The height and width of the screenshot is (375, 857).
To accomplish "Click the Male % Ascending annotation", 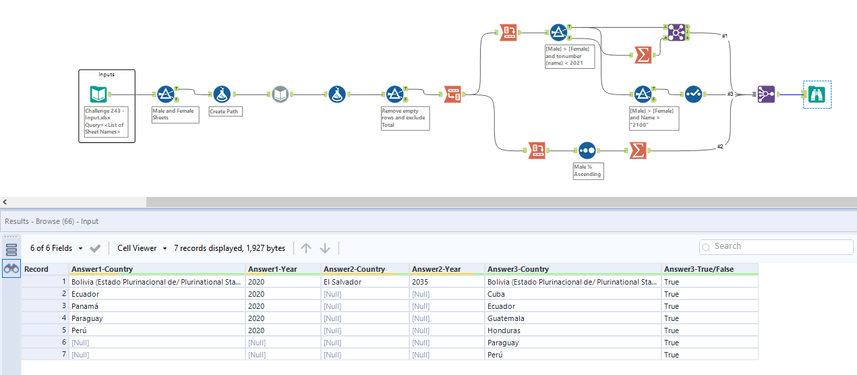I will [588, 170].
